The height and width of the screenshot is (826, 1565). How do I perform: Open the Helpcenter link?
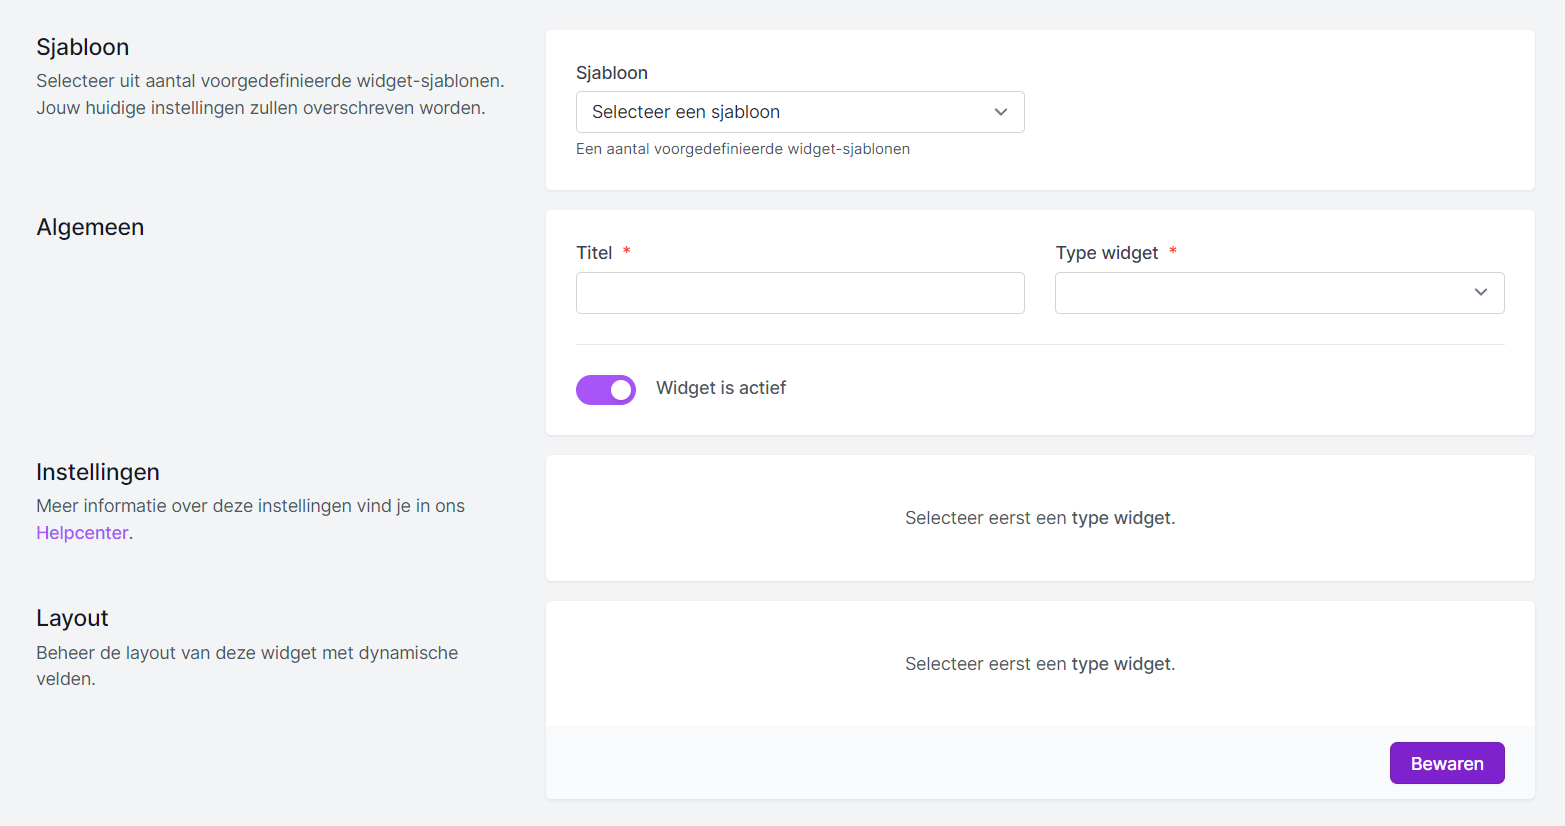pyautogui.click(x=82, y=533)
